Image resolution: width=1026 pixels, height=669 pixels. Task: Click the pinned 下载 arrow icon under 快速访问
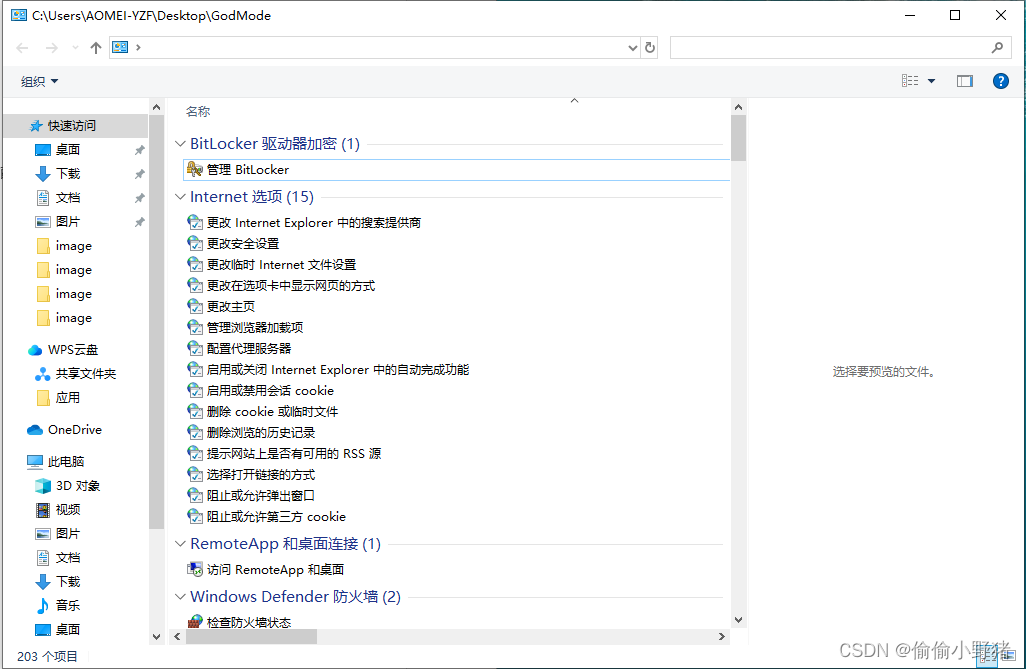pos(43,173)
